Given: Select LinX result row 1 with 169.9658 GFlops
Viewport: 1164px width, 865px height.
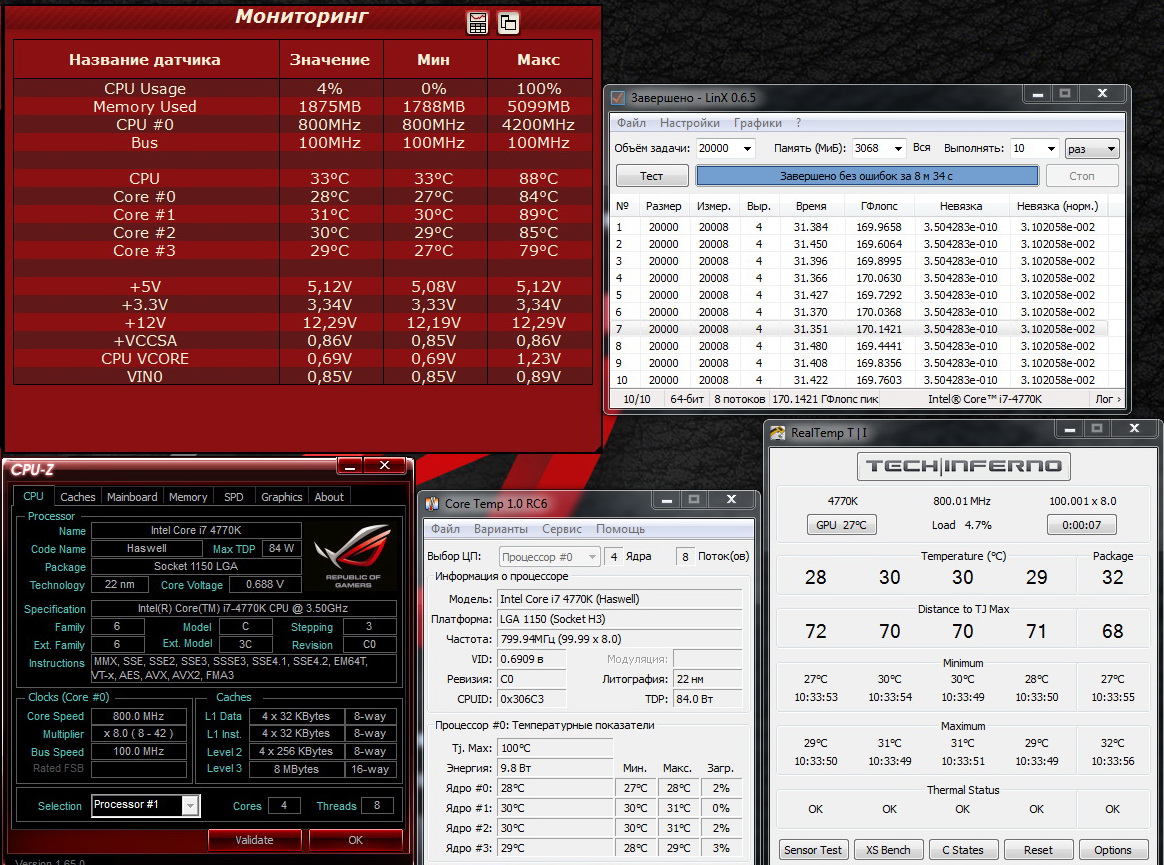Looking at the screenshot, I should pos(860,227).
